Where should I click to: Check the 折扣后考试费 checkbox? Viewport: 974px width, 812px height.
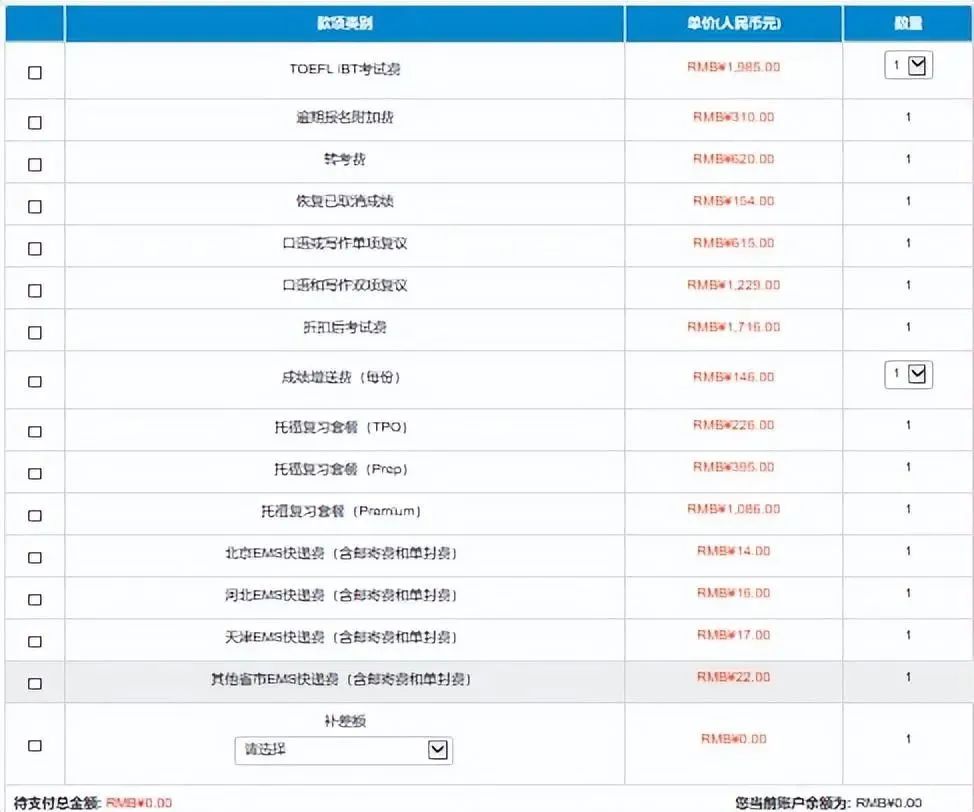(35, 332)
